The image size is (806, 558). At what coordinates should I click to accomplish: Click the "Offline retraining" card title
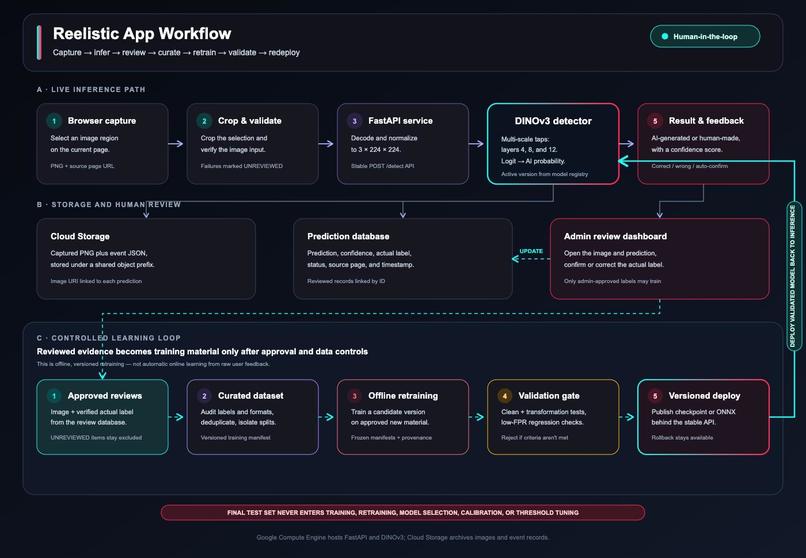403,396
